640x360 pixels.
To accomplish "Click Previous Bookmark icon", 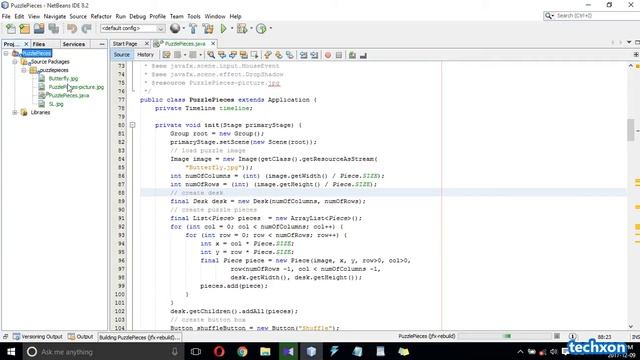I will click(x=268, y=55).
